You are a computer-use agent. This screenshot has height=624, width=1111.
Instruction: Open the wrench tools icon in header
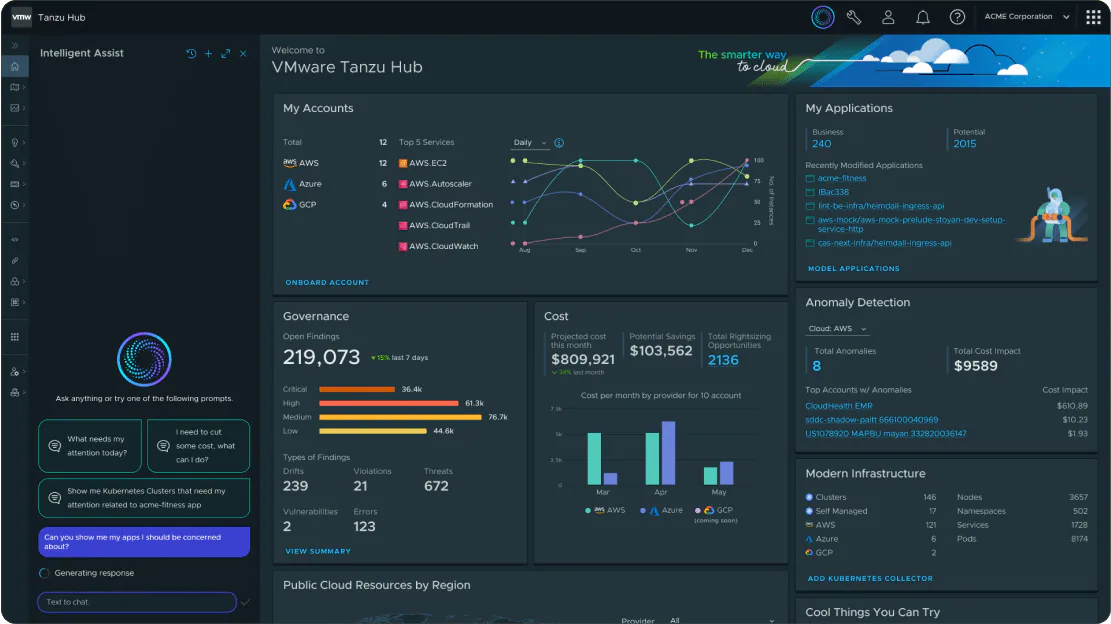point(854,17)
